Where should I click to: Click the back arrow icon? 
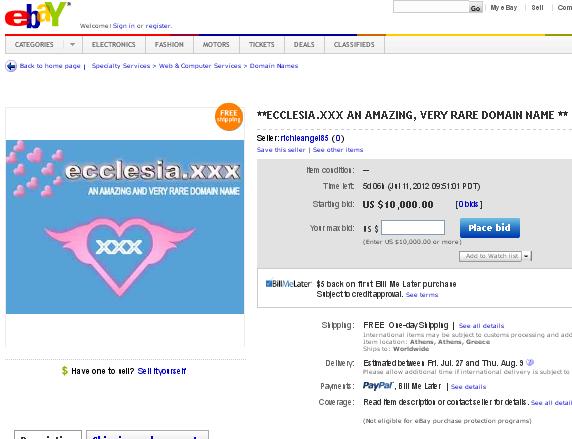11,66
